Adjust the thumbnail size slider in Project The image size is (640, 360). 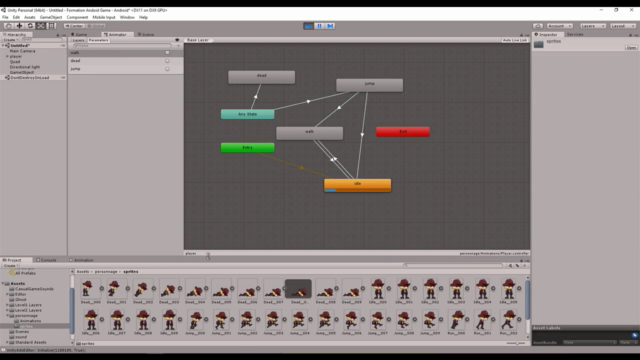click(516, 343)
